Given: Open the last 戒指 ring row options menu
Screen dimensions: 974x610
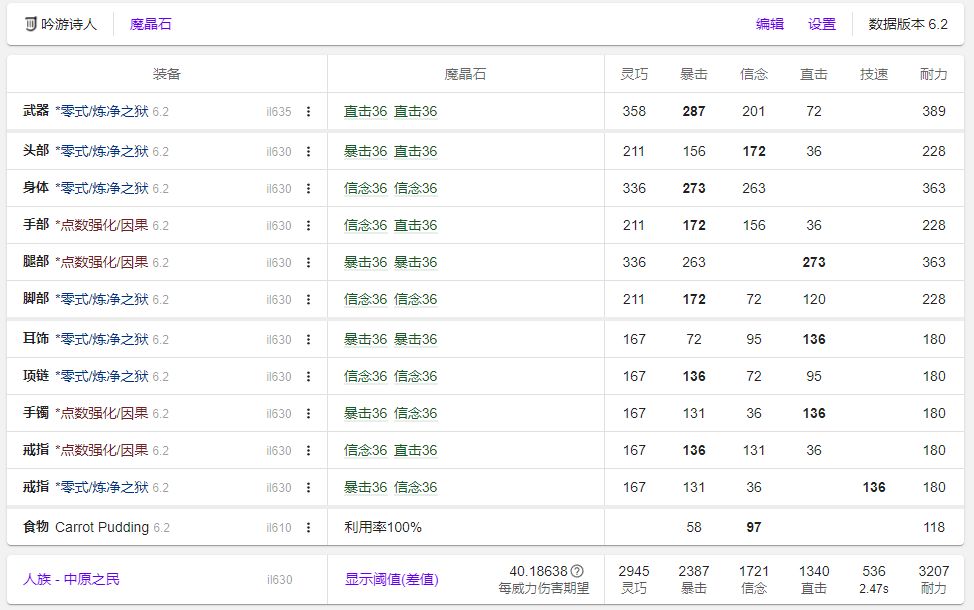Looking at the screenshot, I should [308, 488].
